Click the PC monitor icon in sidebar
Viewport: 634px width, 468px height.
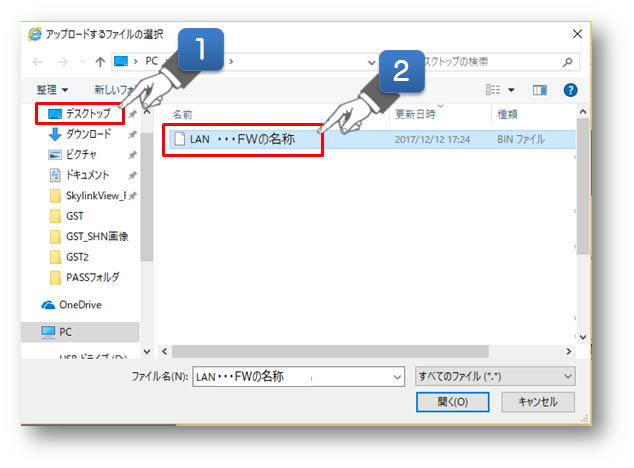[48, 332]
